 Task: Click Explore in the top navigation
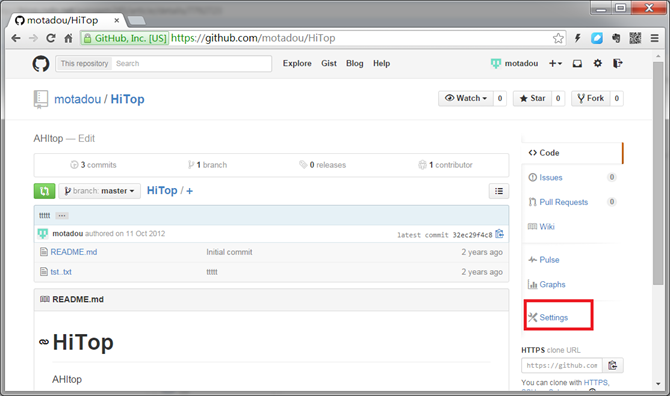click(x=297, y=64)
